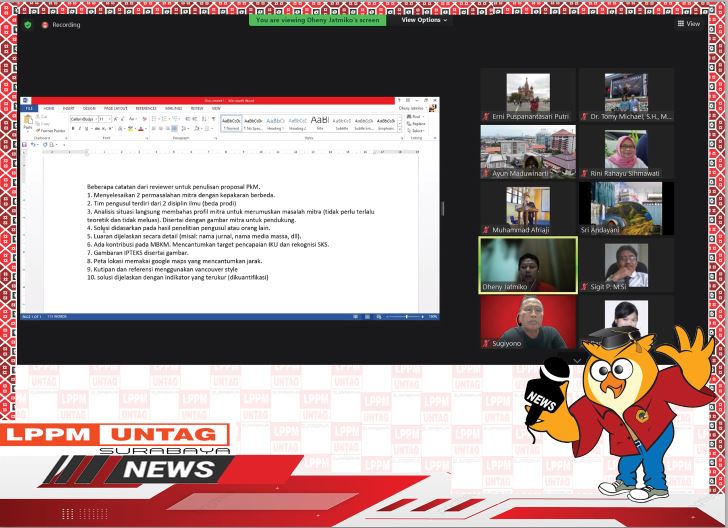Click the Align Left icon

pos(153,128)
